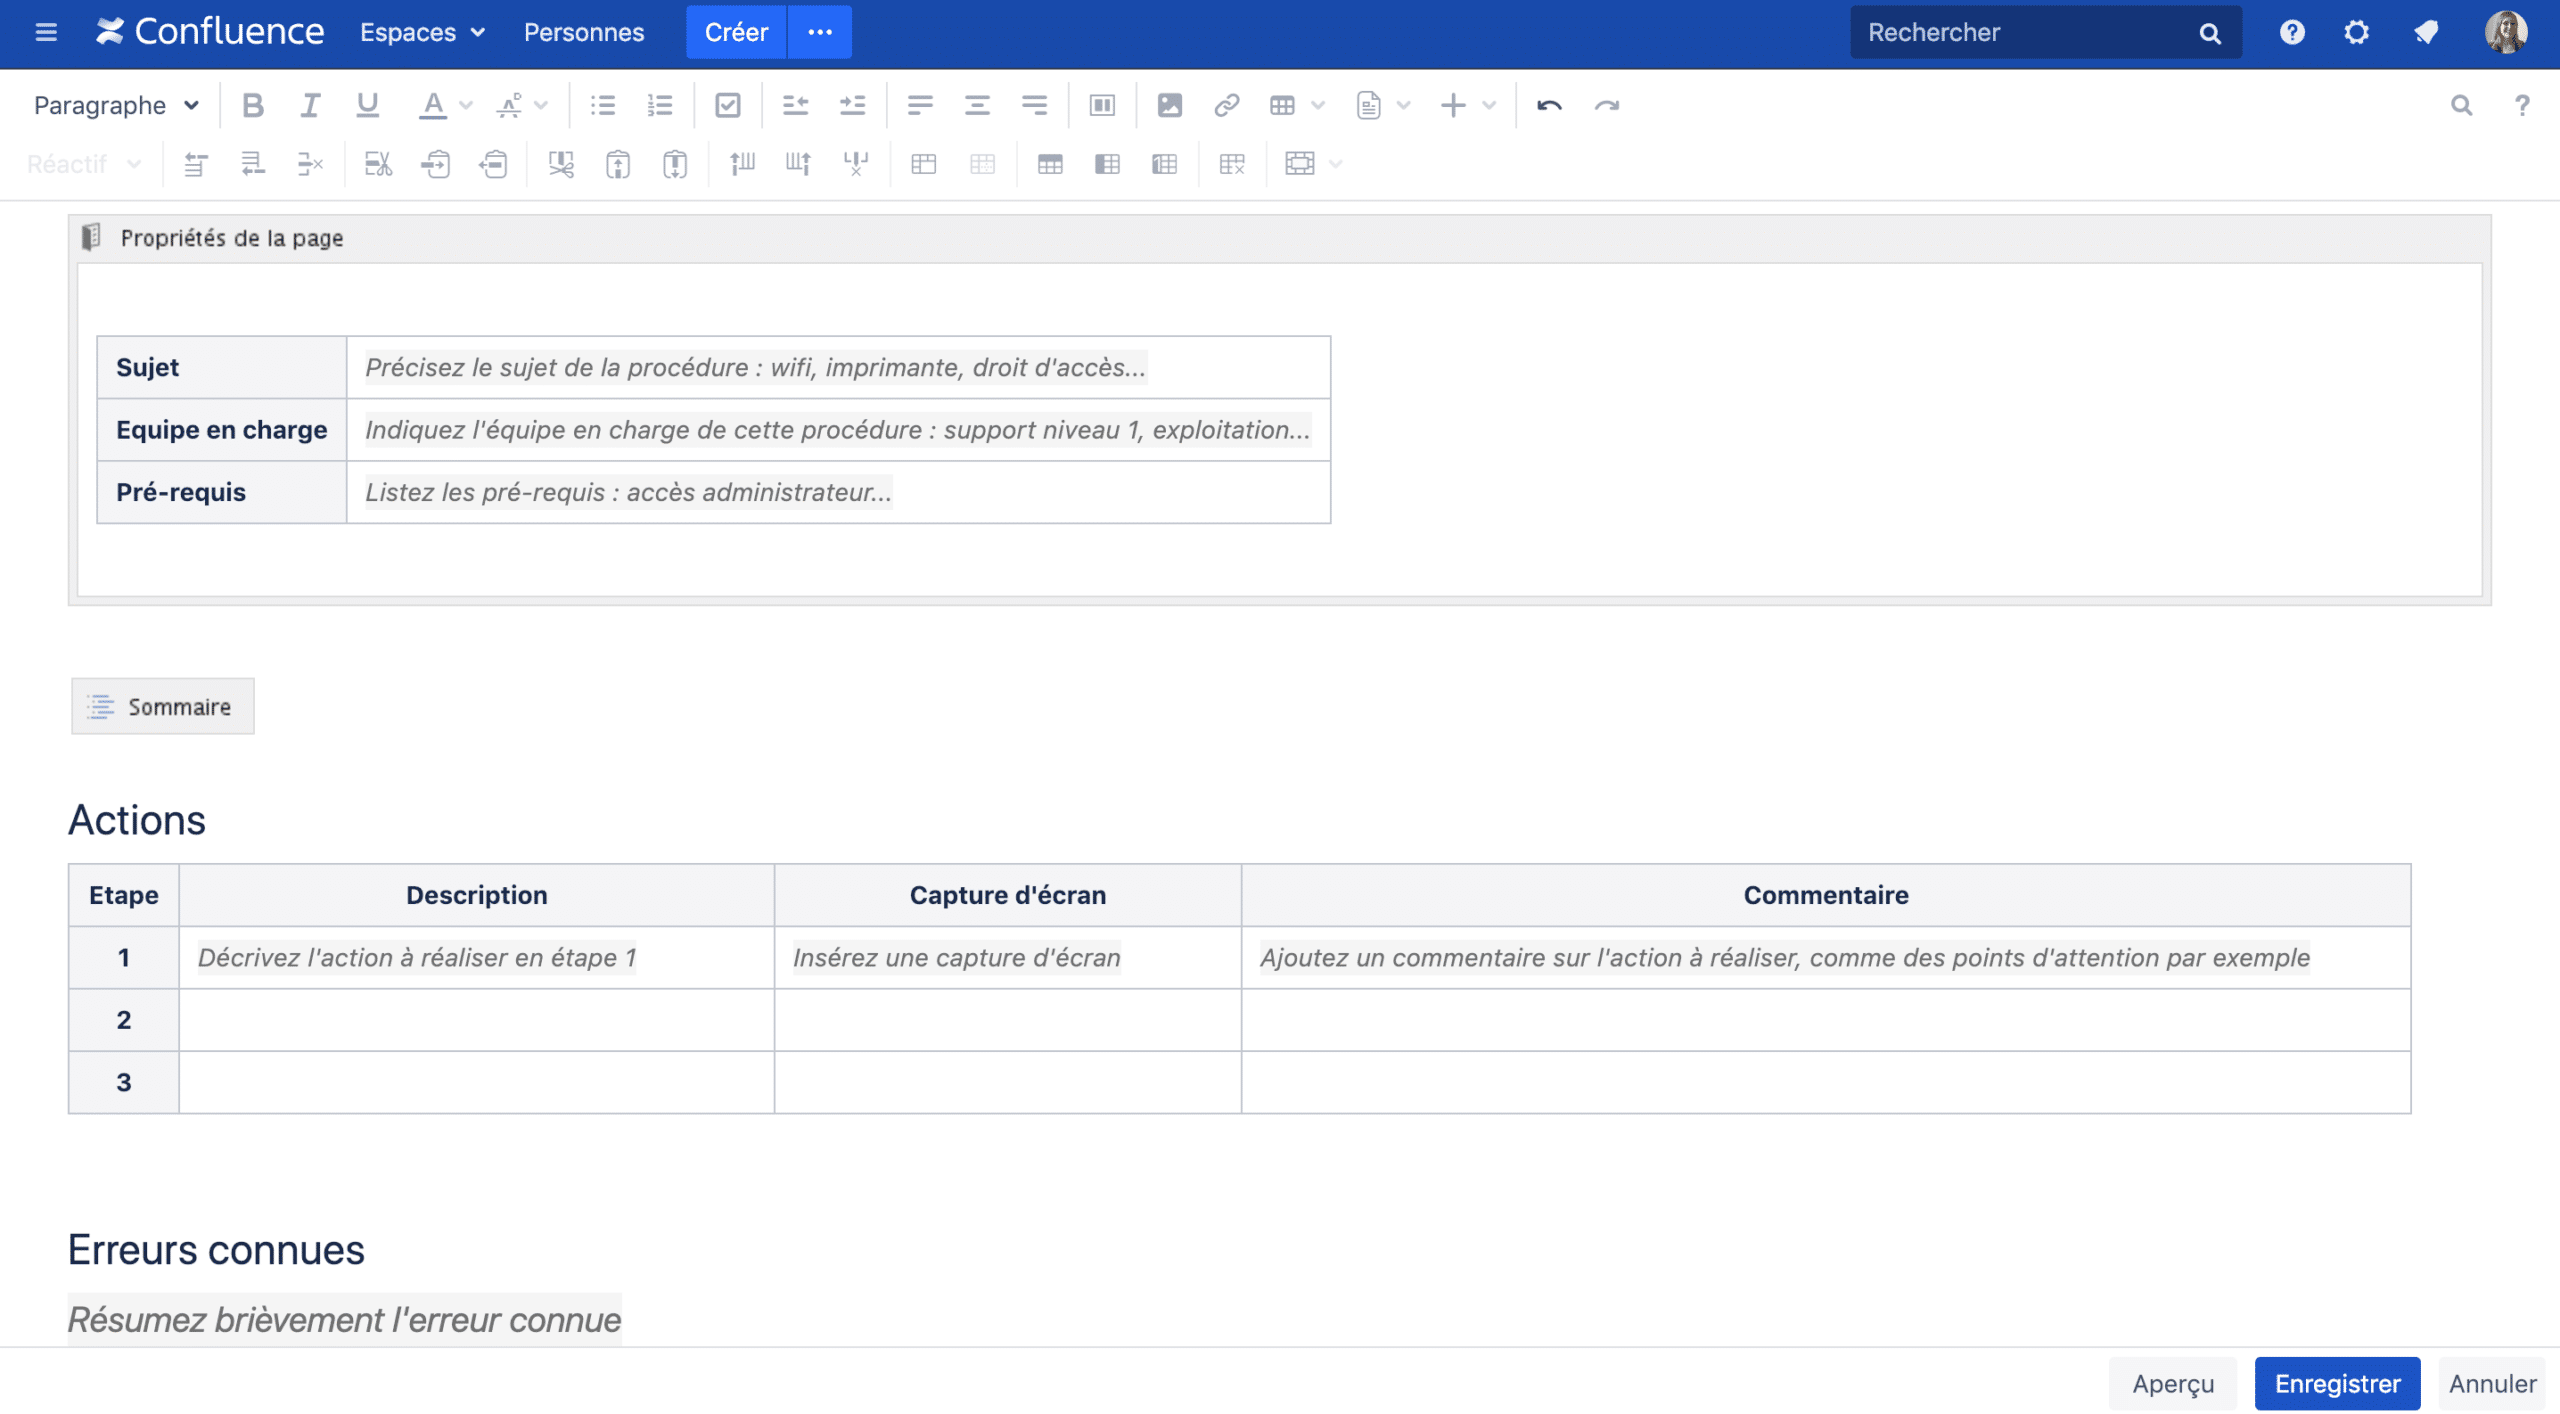Toggle the table header row
Image resolution: width=2560 pixels, height=1414 pixels.
coord(1050,164)
